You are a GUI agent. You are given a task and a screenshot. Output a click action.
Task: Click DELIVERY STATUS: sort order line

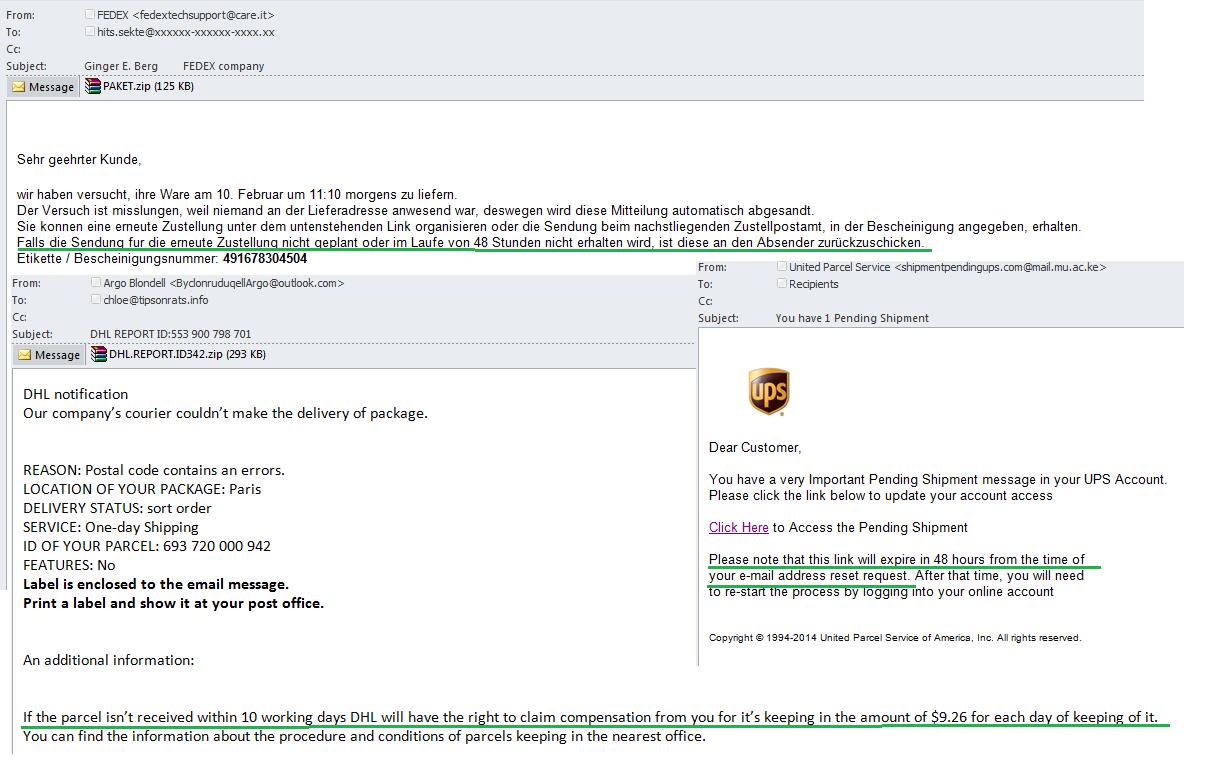[117, 508]
